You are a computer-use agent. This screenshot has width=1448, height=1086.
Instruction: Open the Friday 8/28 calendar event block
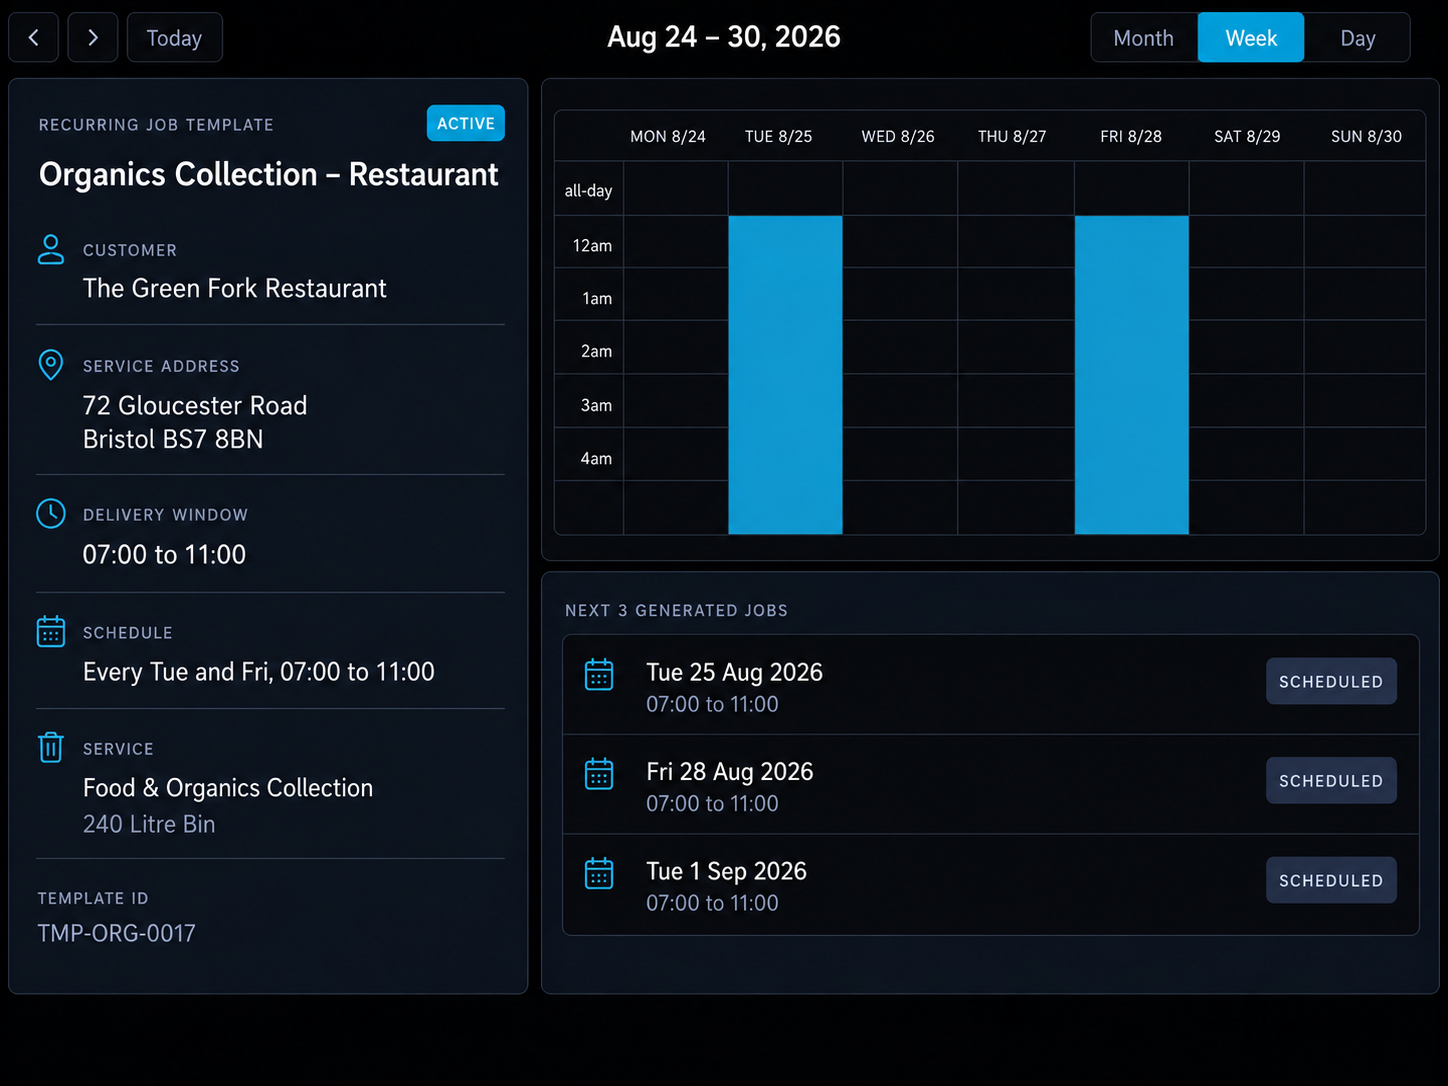[x=1132, y=375]
